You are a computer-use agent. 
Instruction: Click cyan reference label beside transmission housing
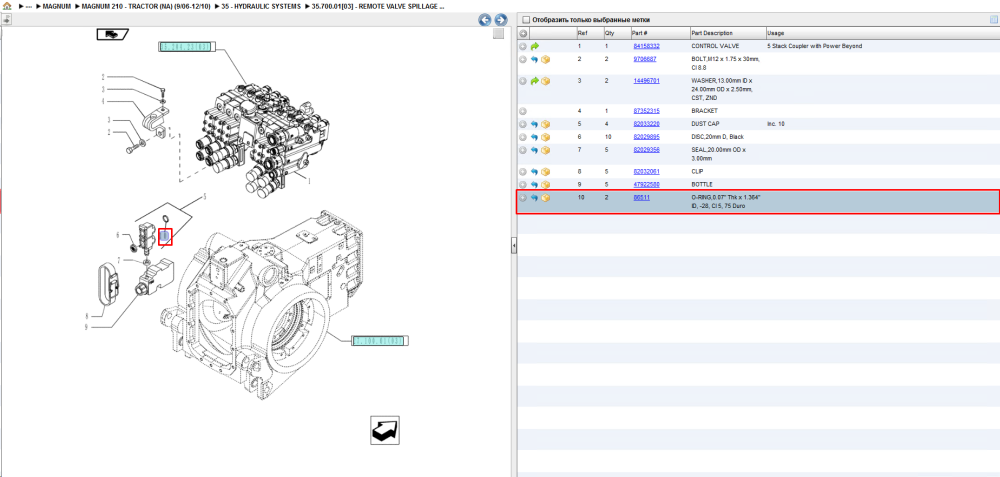pos(380,341)
